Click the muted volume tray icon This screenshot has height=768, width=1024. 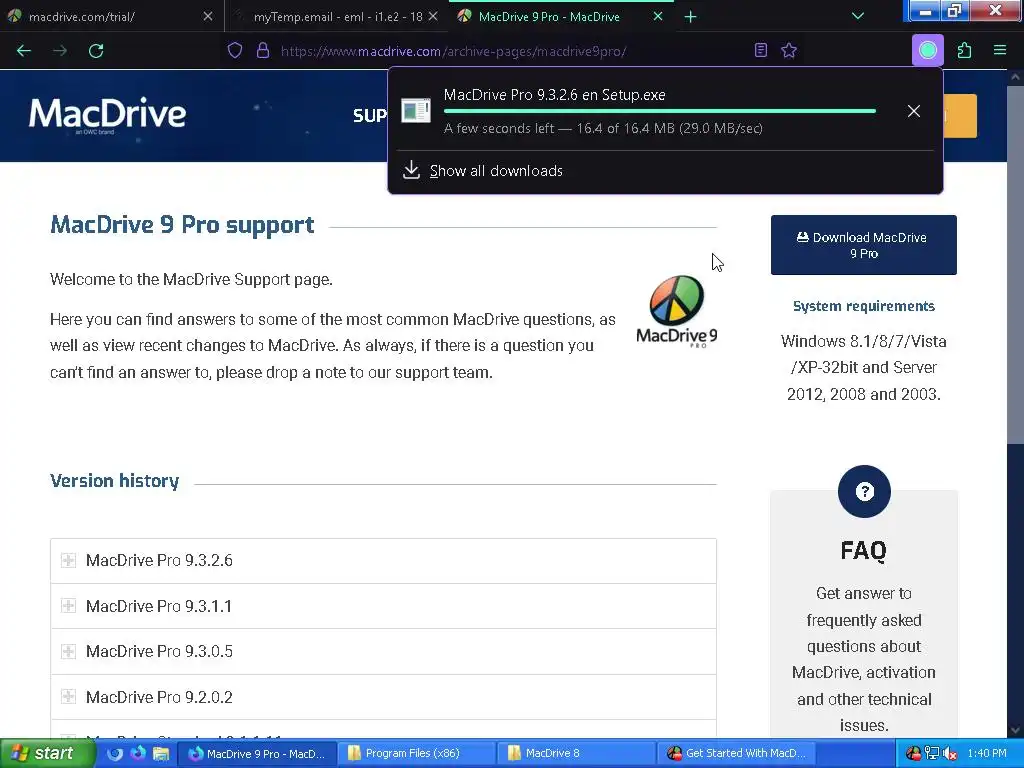[x=950, y=754]
